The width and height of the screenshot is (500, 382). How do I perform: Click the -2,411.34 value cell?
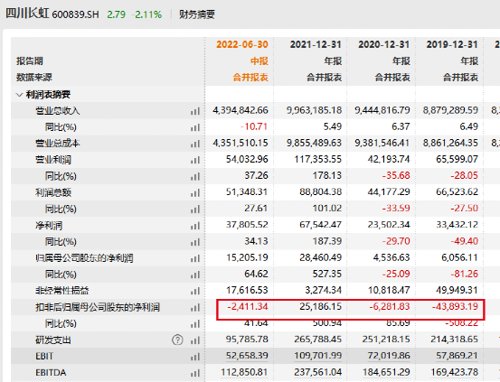(248, 307)
